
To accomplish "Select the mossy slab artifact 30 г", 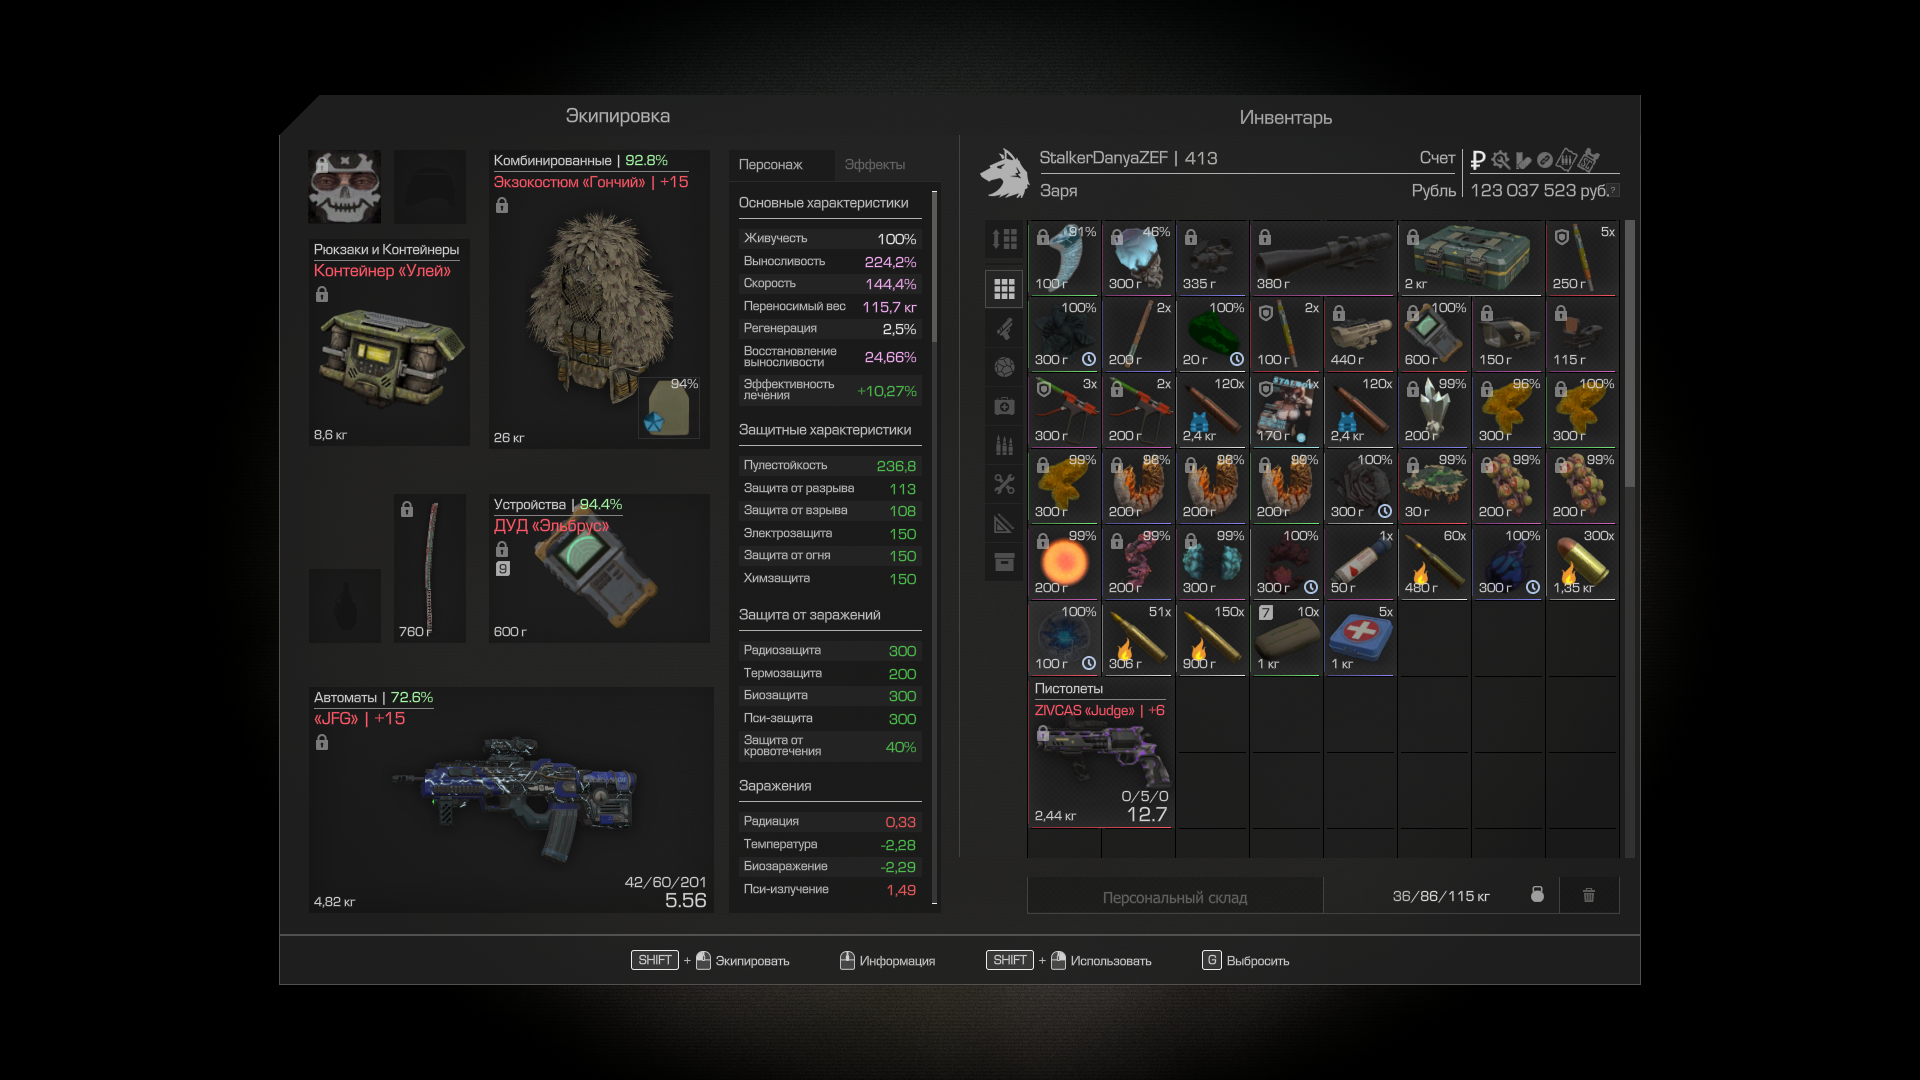I will pos(1434,486).
